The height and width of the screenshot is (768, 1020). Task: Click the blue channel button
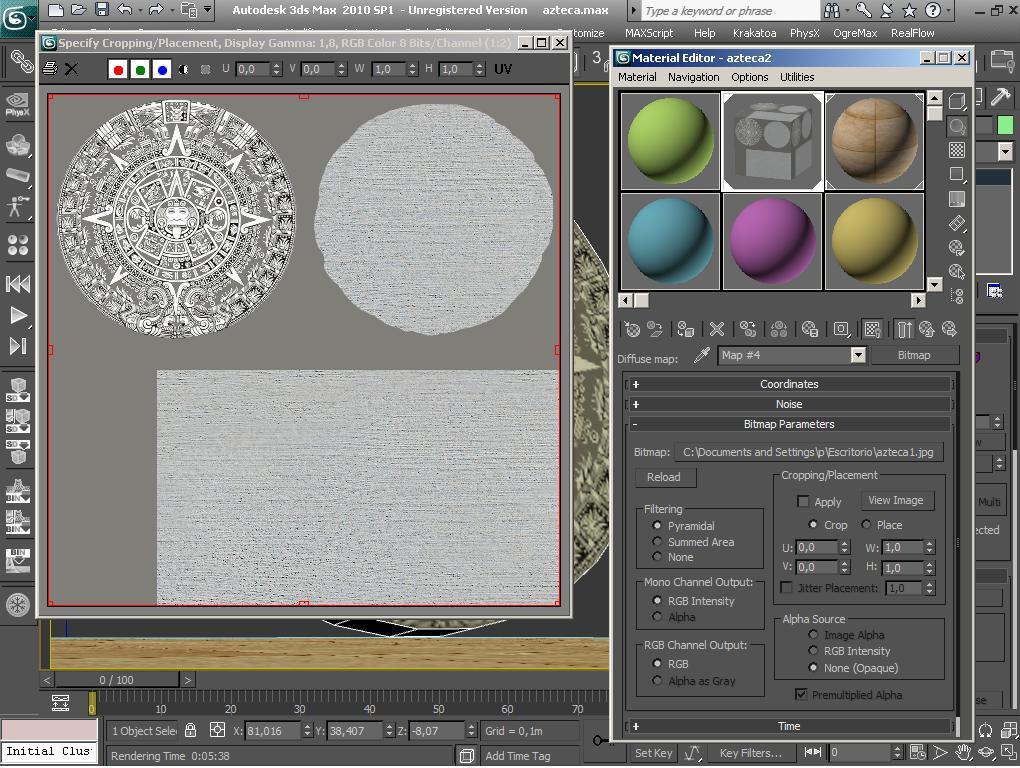tap(162, 69)
